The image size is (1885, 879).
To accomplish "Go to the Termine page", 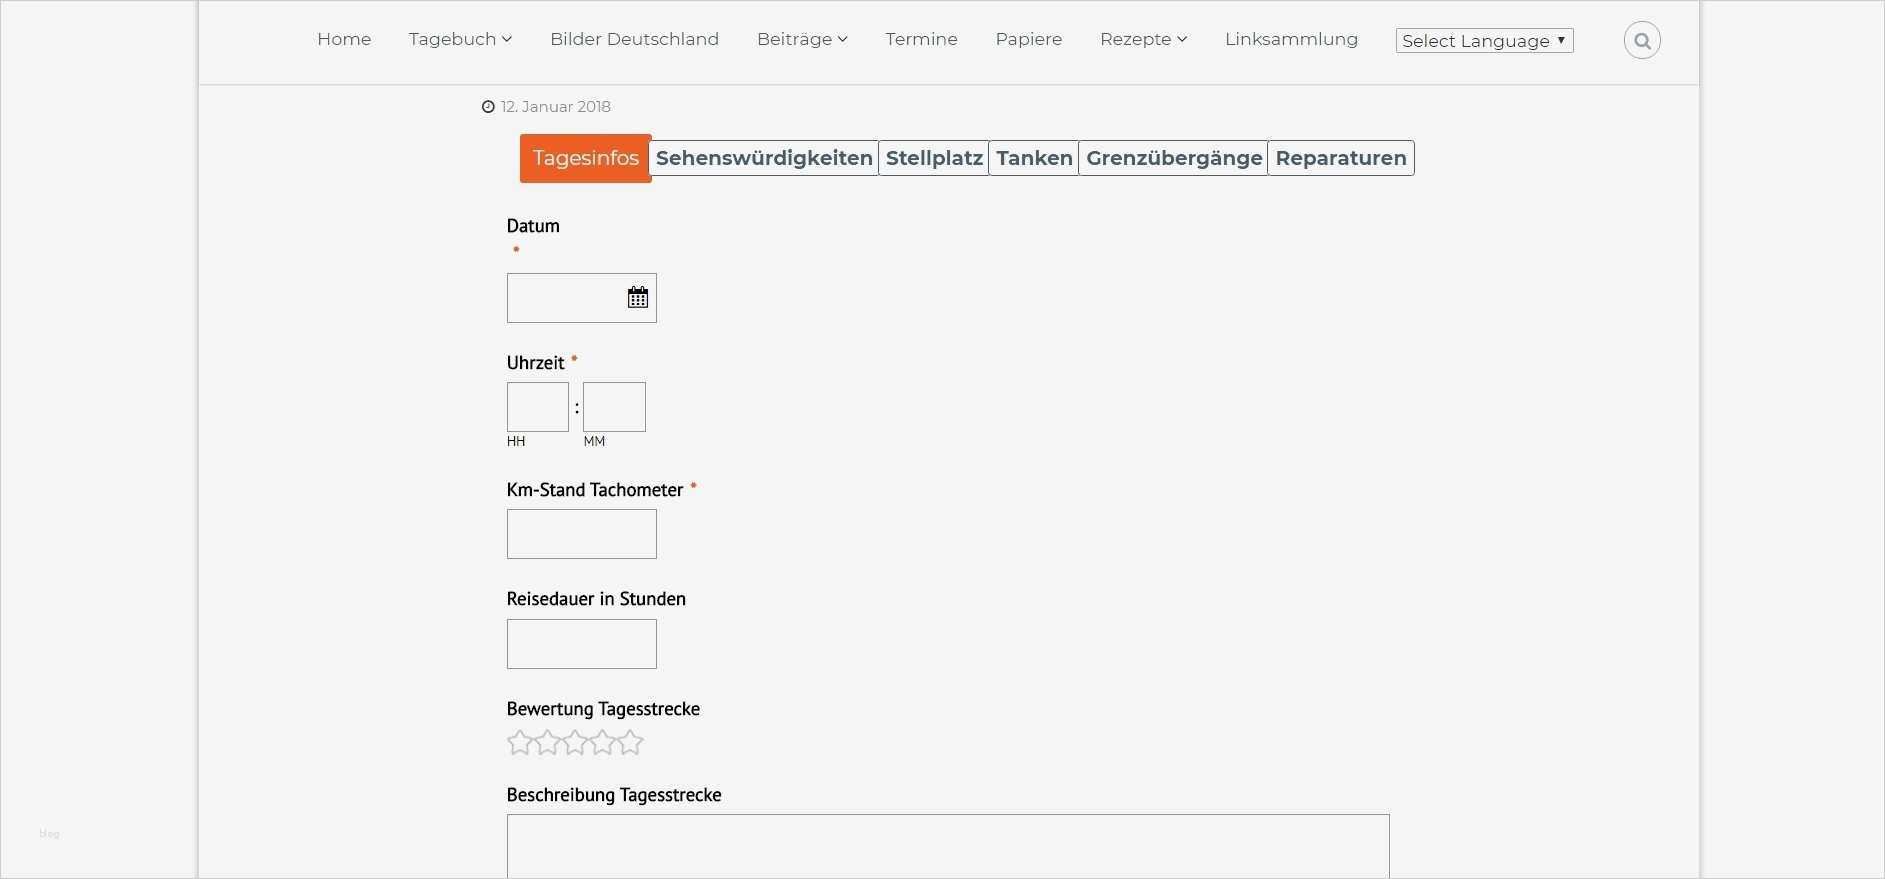I will point(921,39).
